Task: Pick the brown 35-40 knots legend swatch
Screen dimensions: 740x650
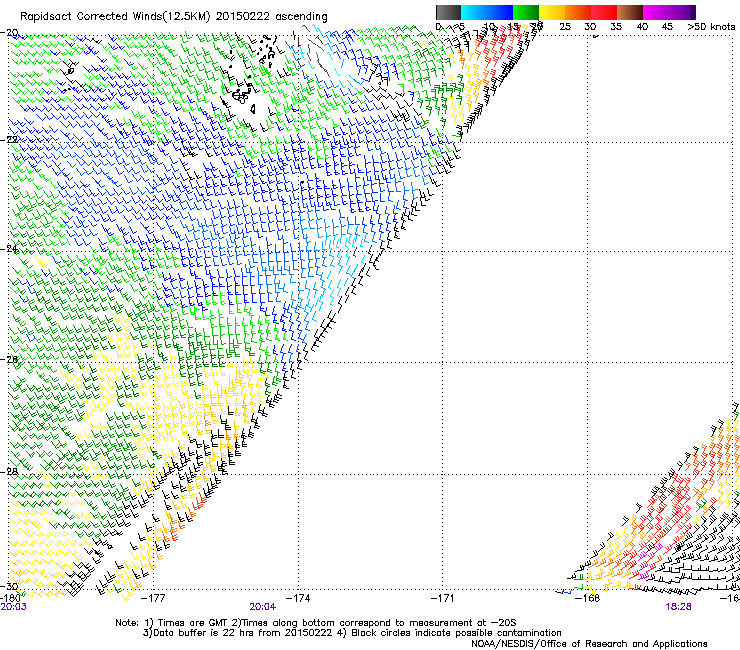Action: tap(629, 12)
